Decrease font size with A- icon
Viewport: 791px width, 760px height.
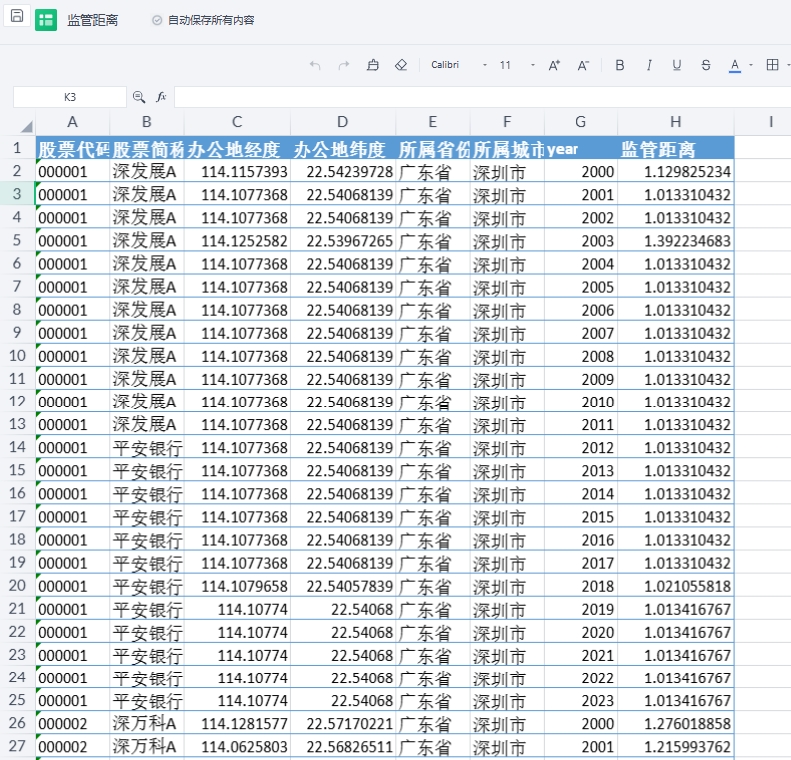tap(583, 65)
